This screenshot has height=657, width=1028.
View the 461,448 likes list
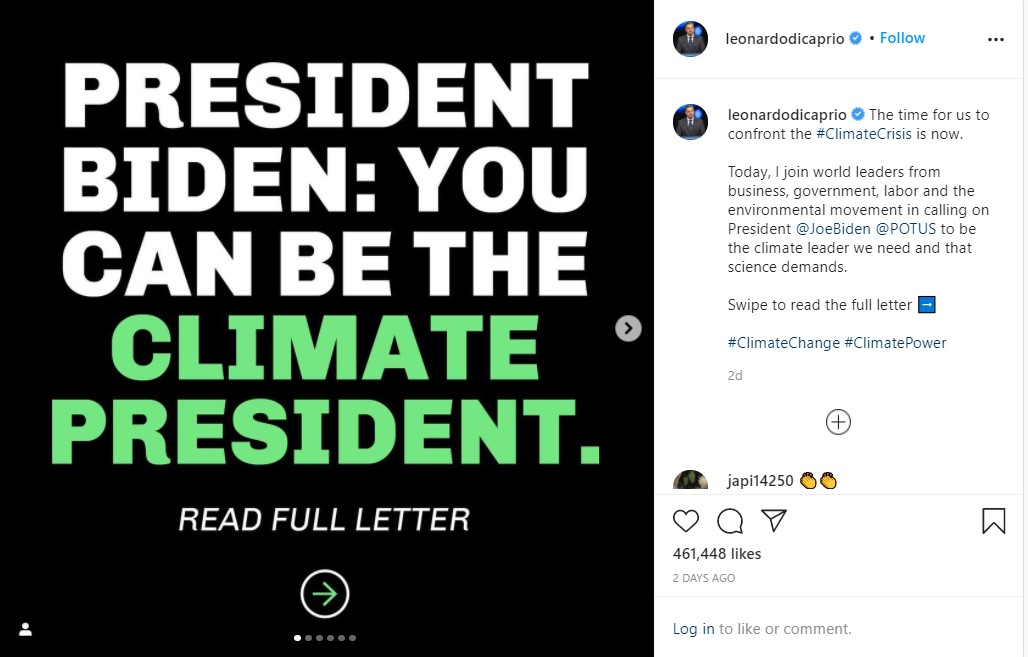pos(717,554)
